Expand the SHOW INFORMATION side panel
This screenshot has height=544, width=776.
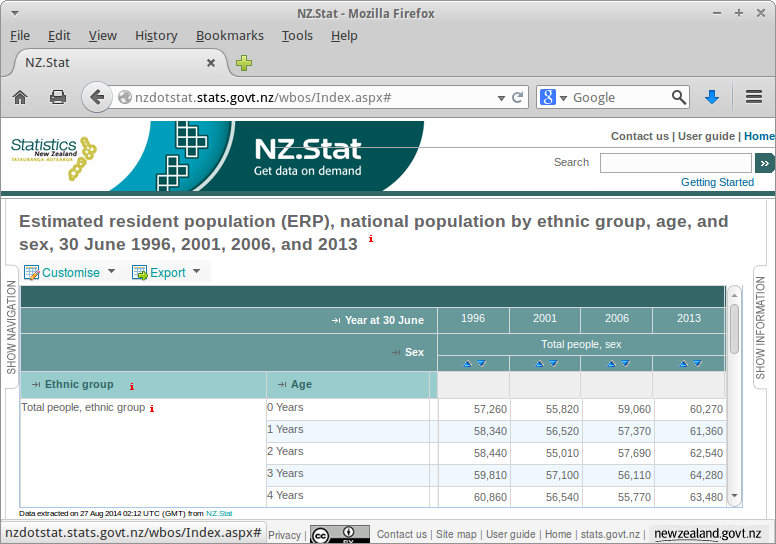(x=761, y=327)
